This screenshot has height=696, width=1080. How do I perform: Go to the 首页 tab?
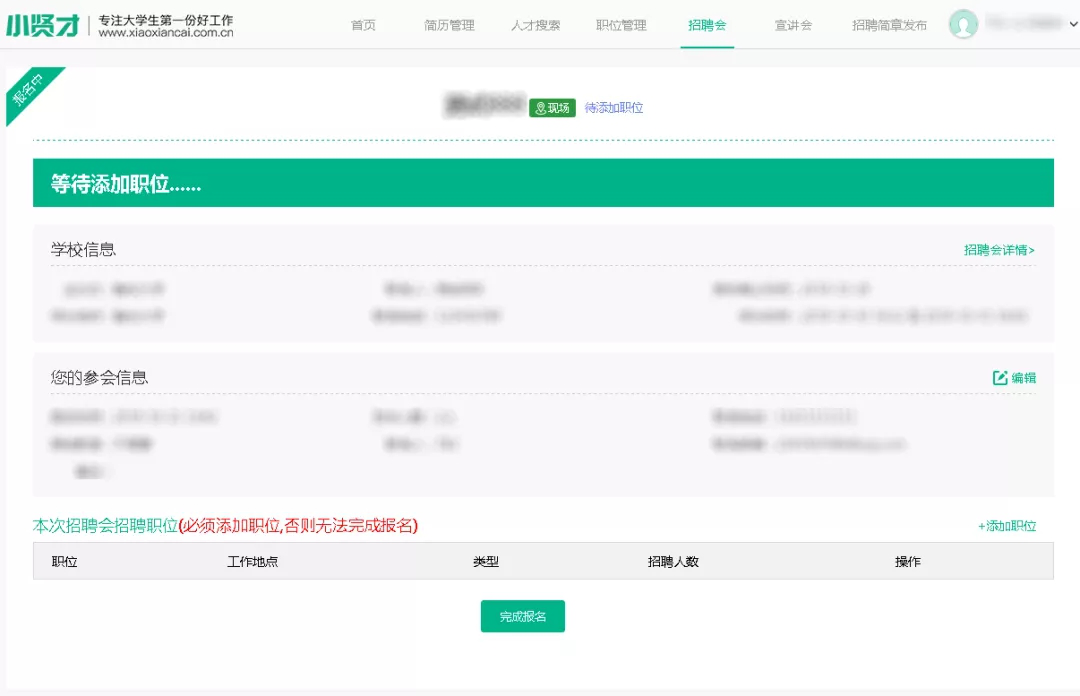[363, 25]
